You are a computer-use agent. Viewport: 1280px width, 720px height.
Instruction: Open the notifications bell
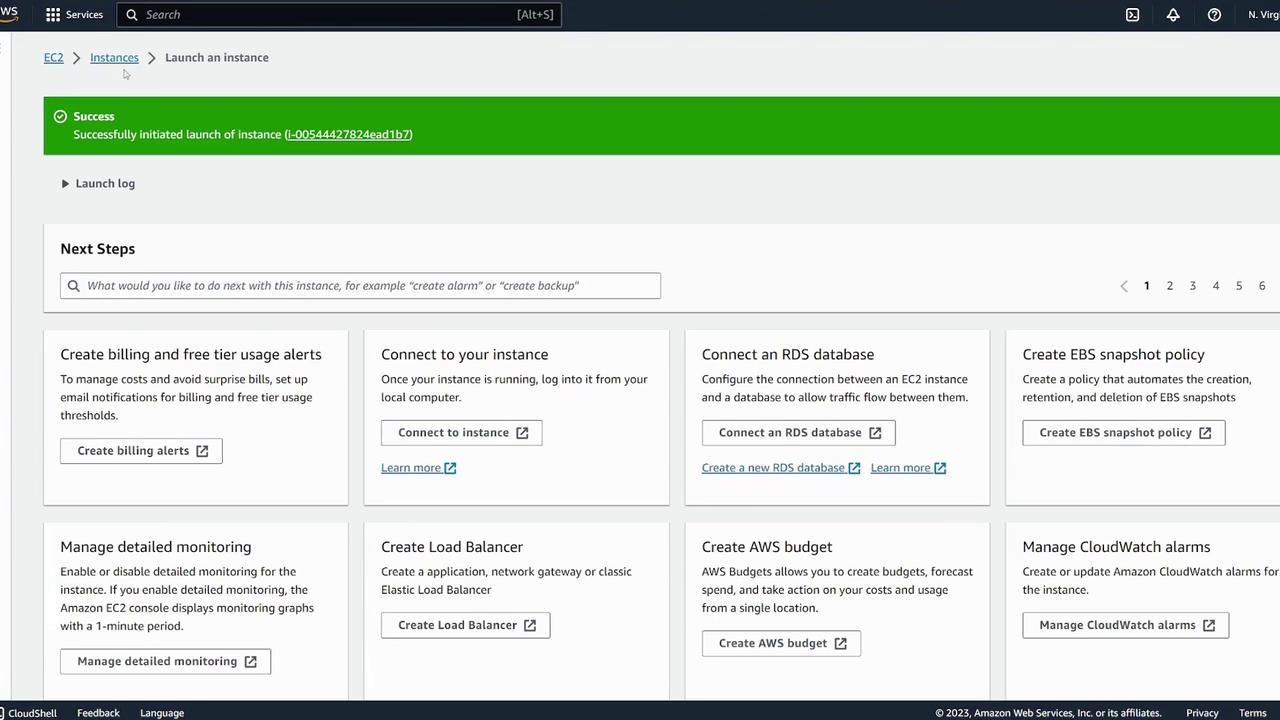[1173, 15]
